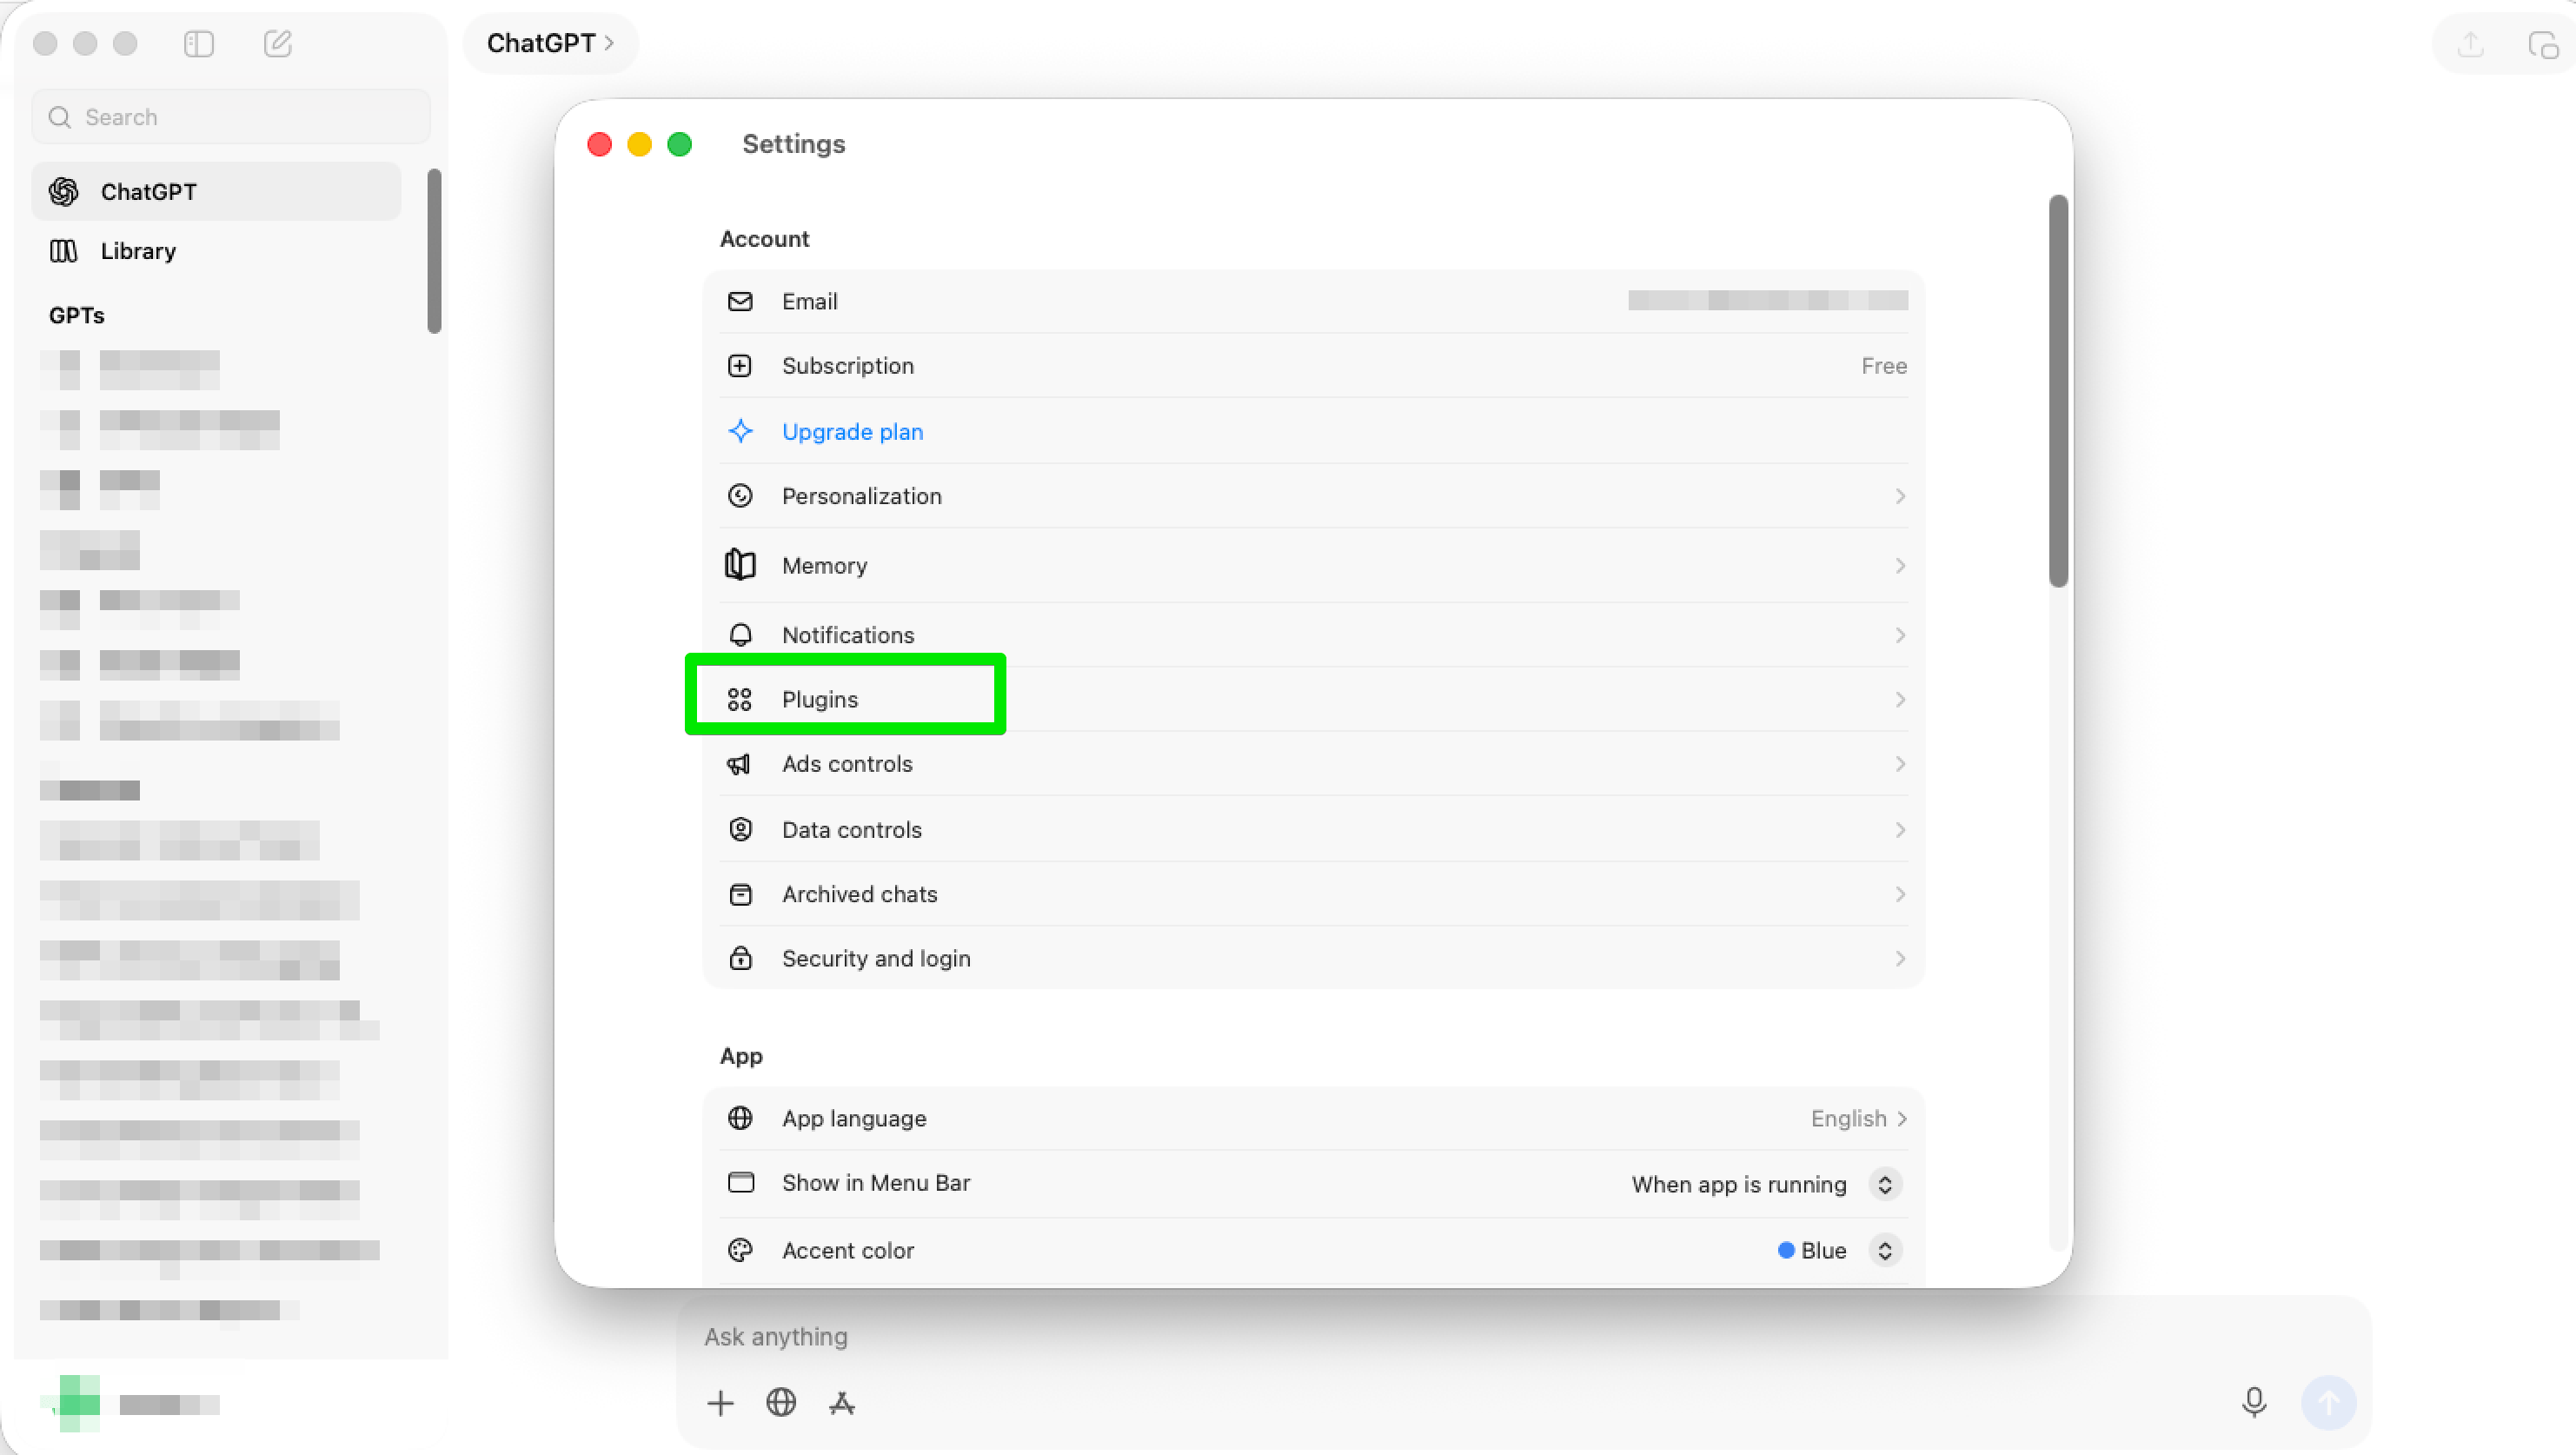Open Notifications via the right chevron
Viewport: 2576px width, 1455px height.
pyautogui.click(x=1900, y=635)
